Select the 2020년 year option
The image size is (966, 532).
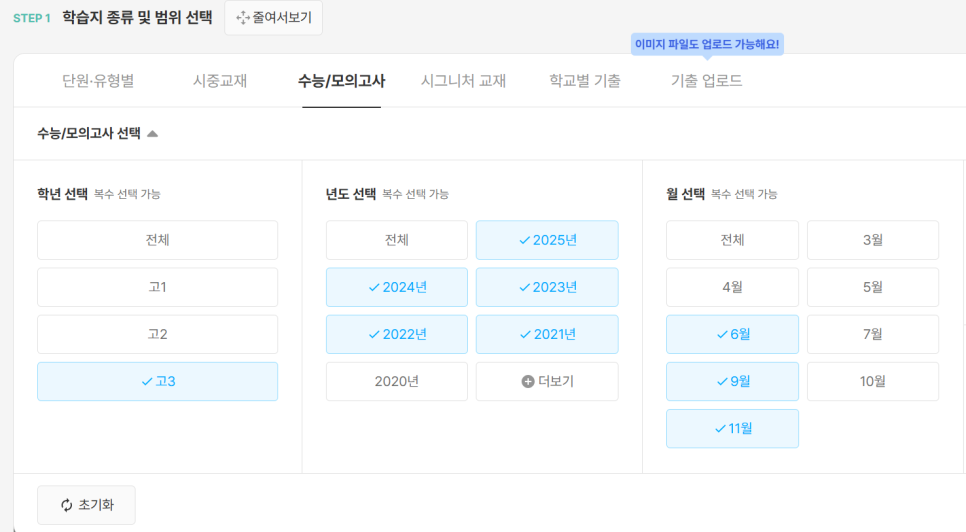(397, 382)
